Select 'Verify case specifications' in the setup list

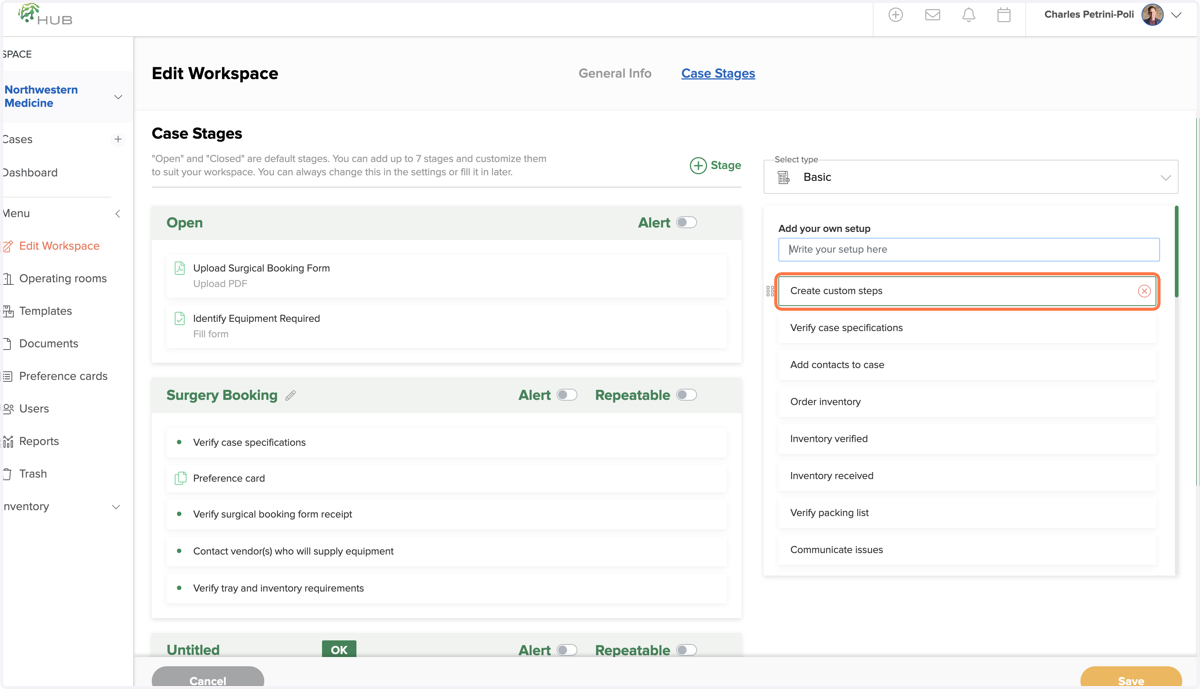(x=968, y=328)
